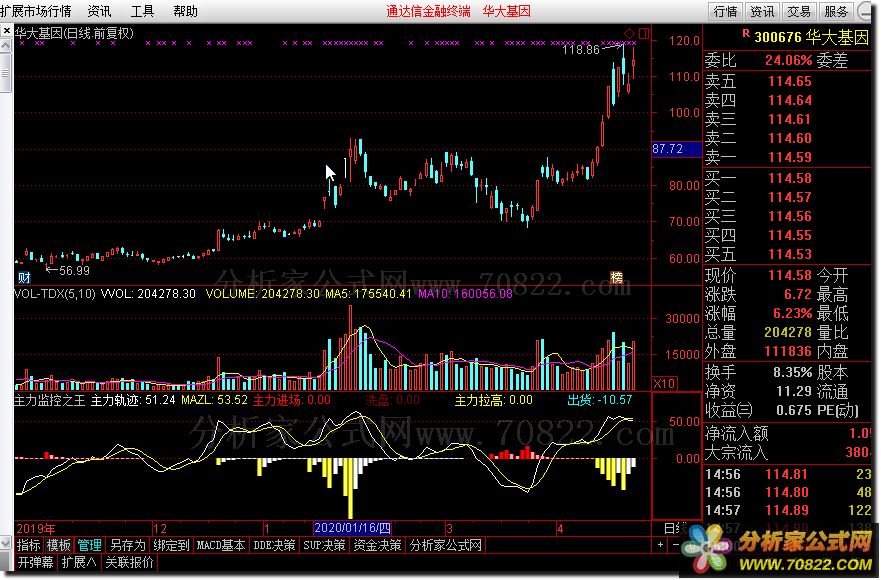This screenshot has height=580, width=881.
Task: Click the 56.99 low price annotation
Action: [74, 270]
